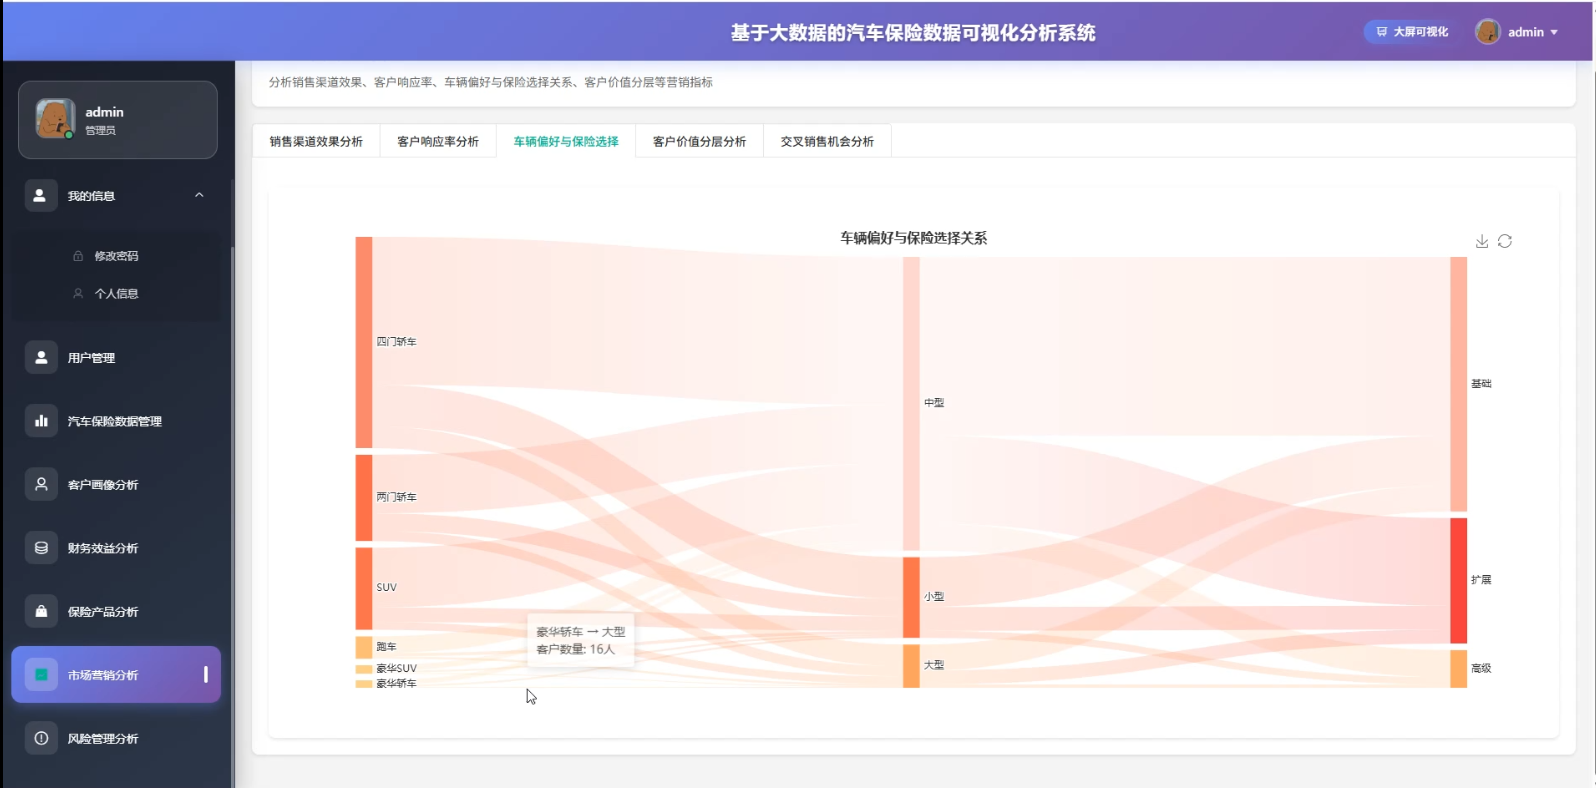This screenshot has width=1596, height=788.
Task: Click the system title in the header
Action: [912, 33]
